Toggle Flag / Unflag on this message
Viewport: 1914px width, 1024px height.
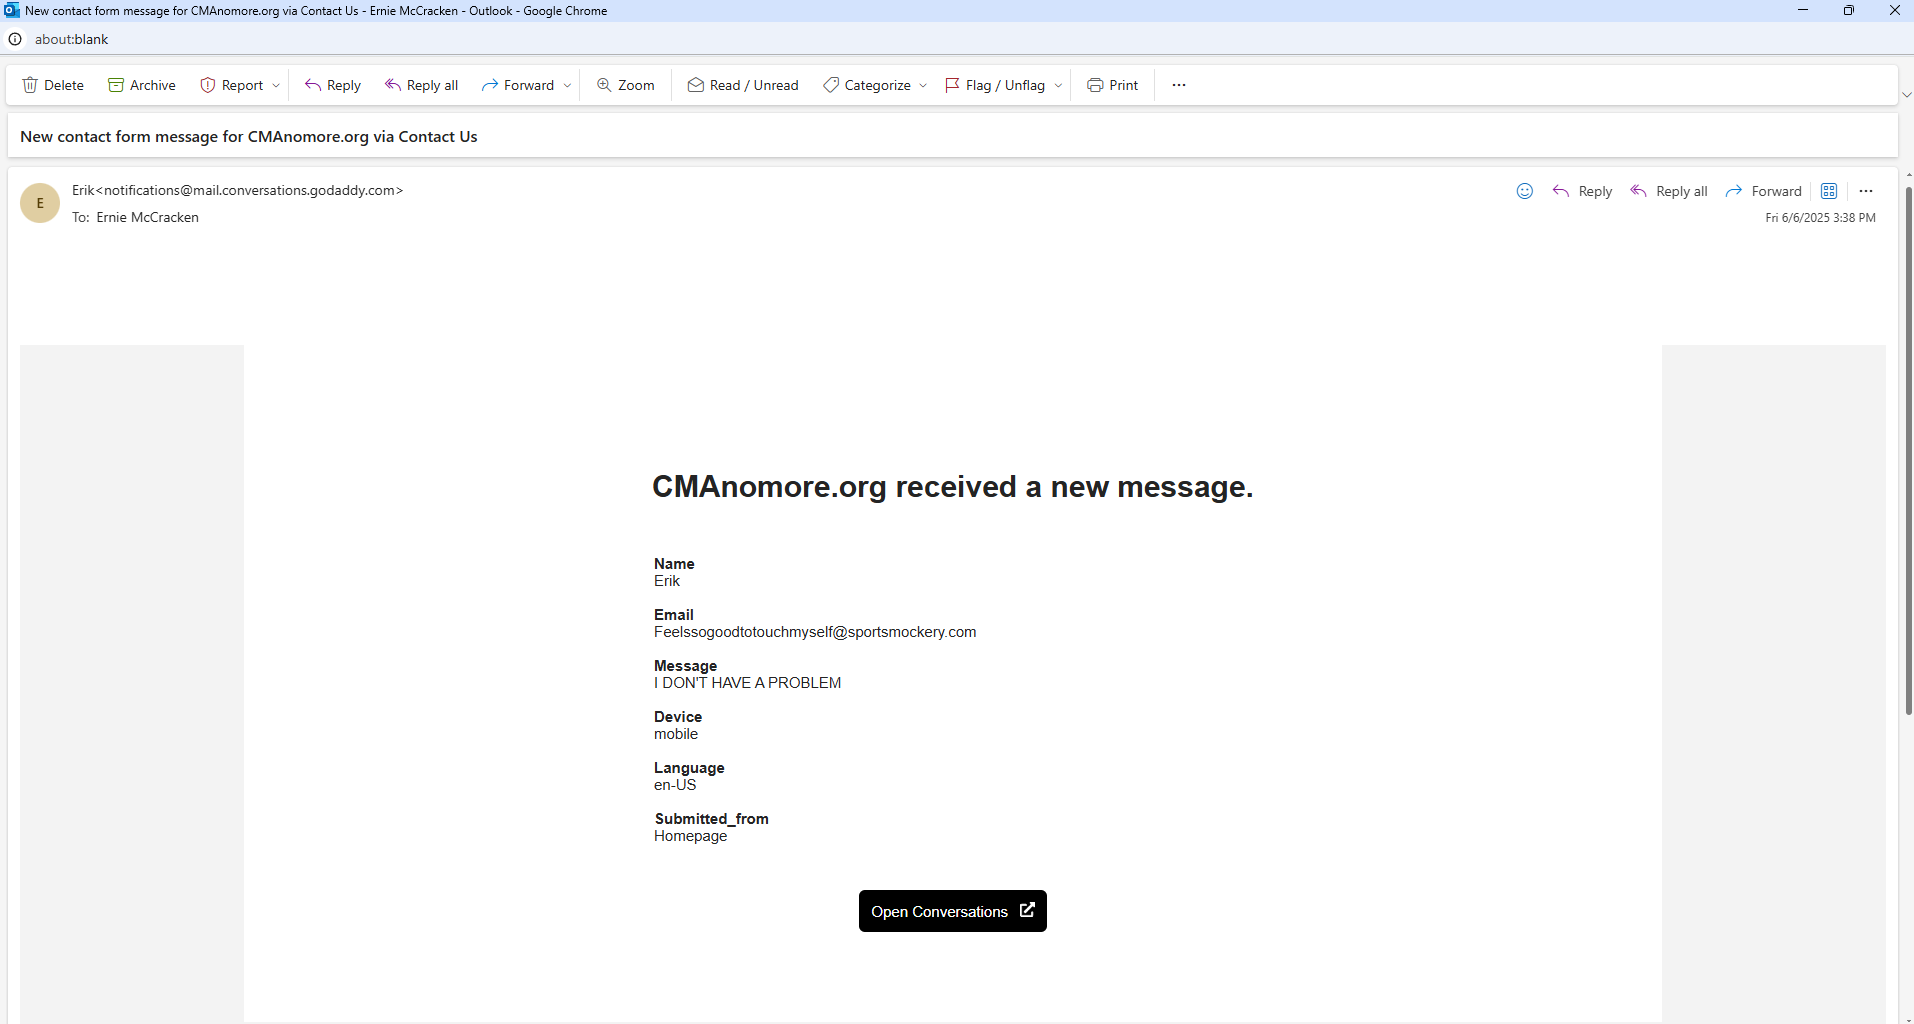995,85
